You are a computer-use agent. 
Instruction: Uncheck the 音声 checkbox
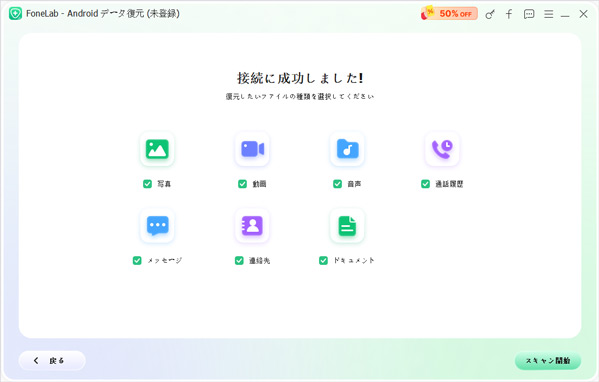coord(337,184)
